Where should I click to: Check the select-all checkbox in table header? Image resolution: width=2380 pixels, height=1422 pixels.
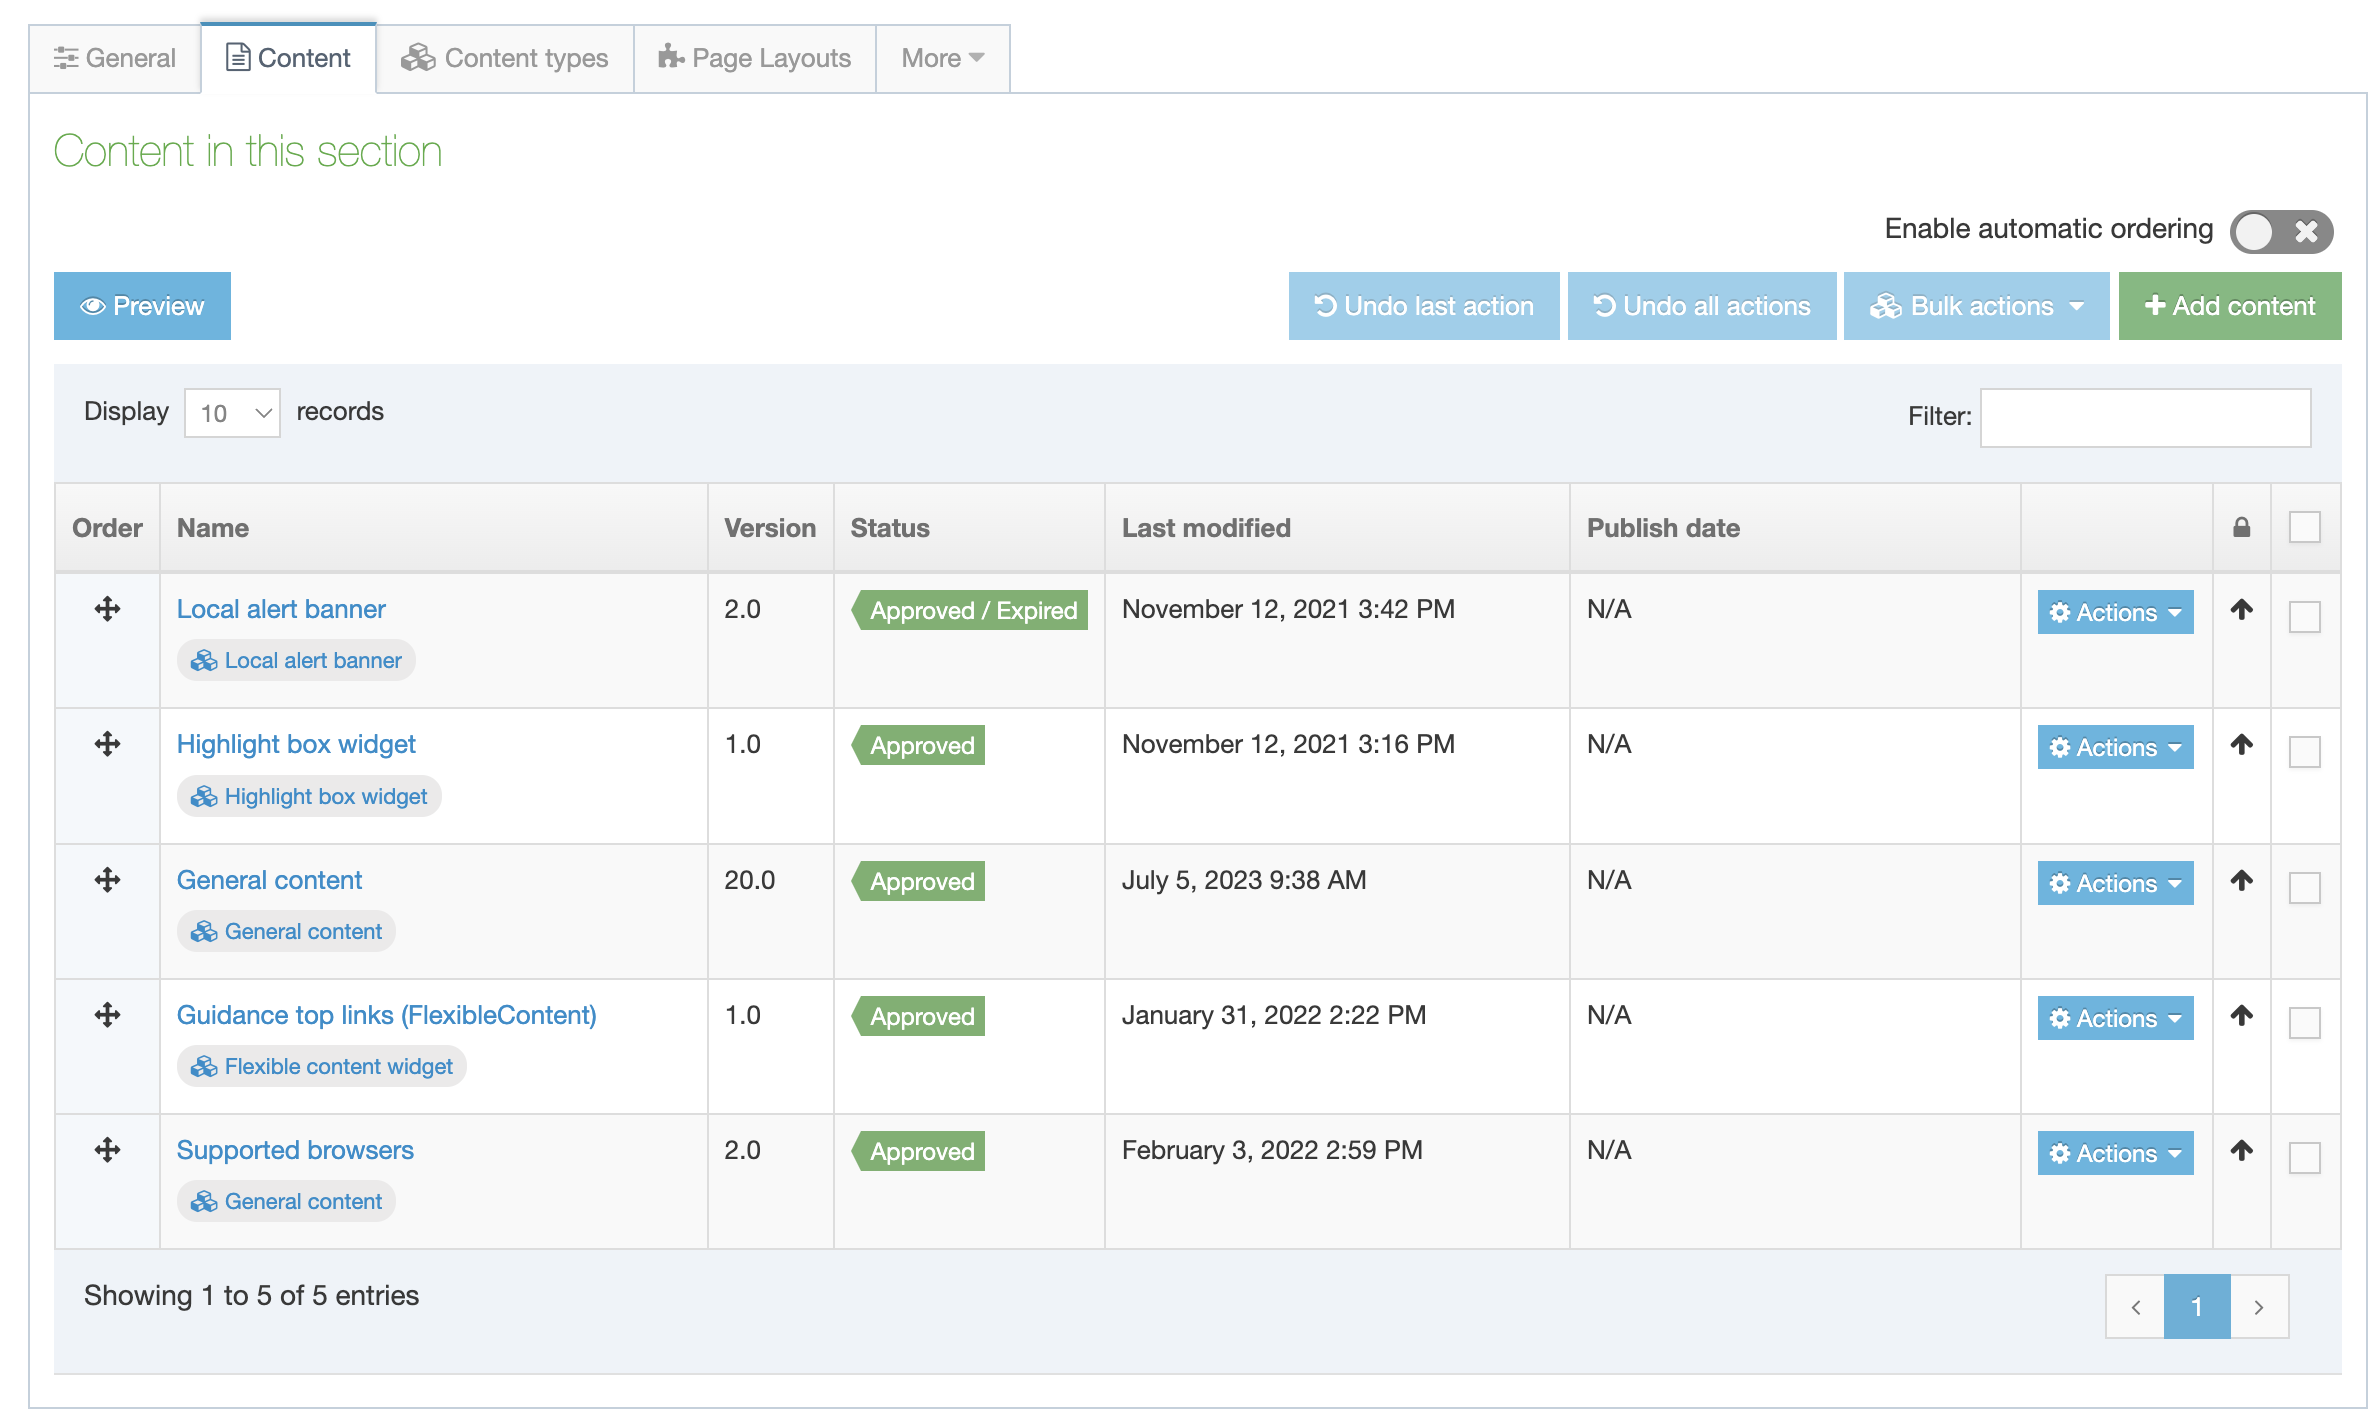tap(2304, 527)
